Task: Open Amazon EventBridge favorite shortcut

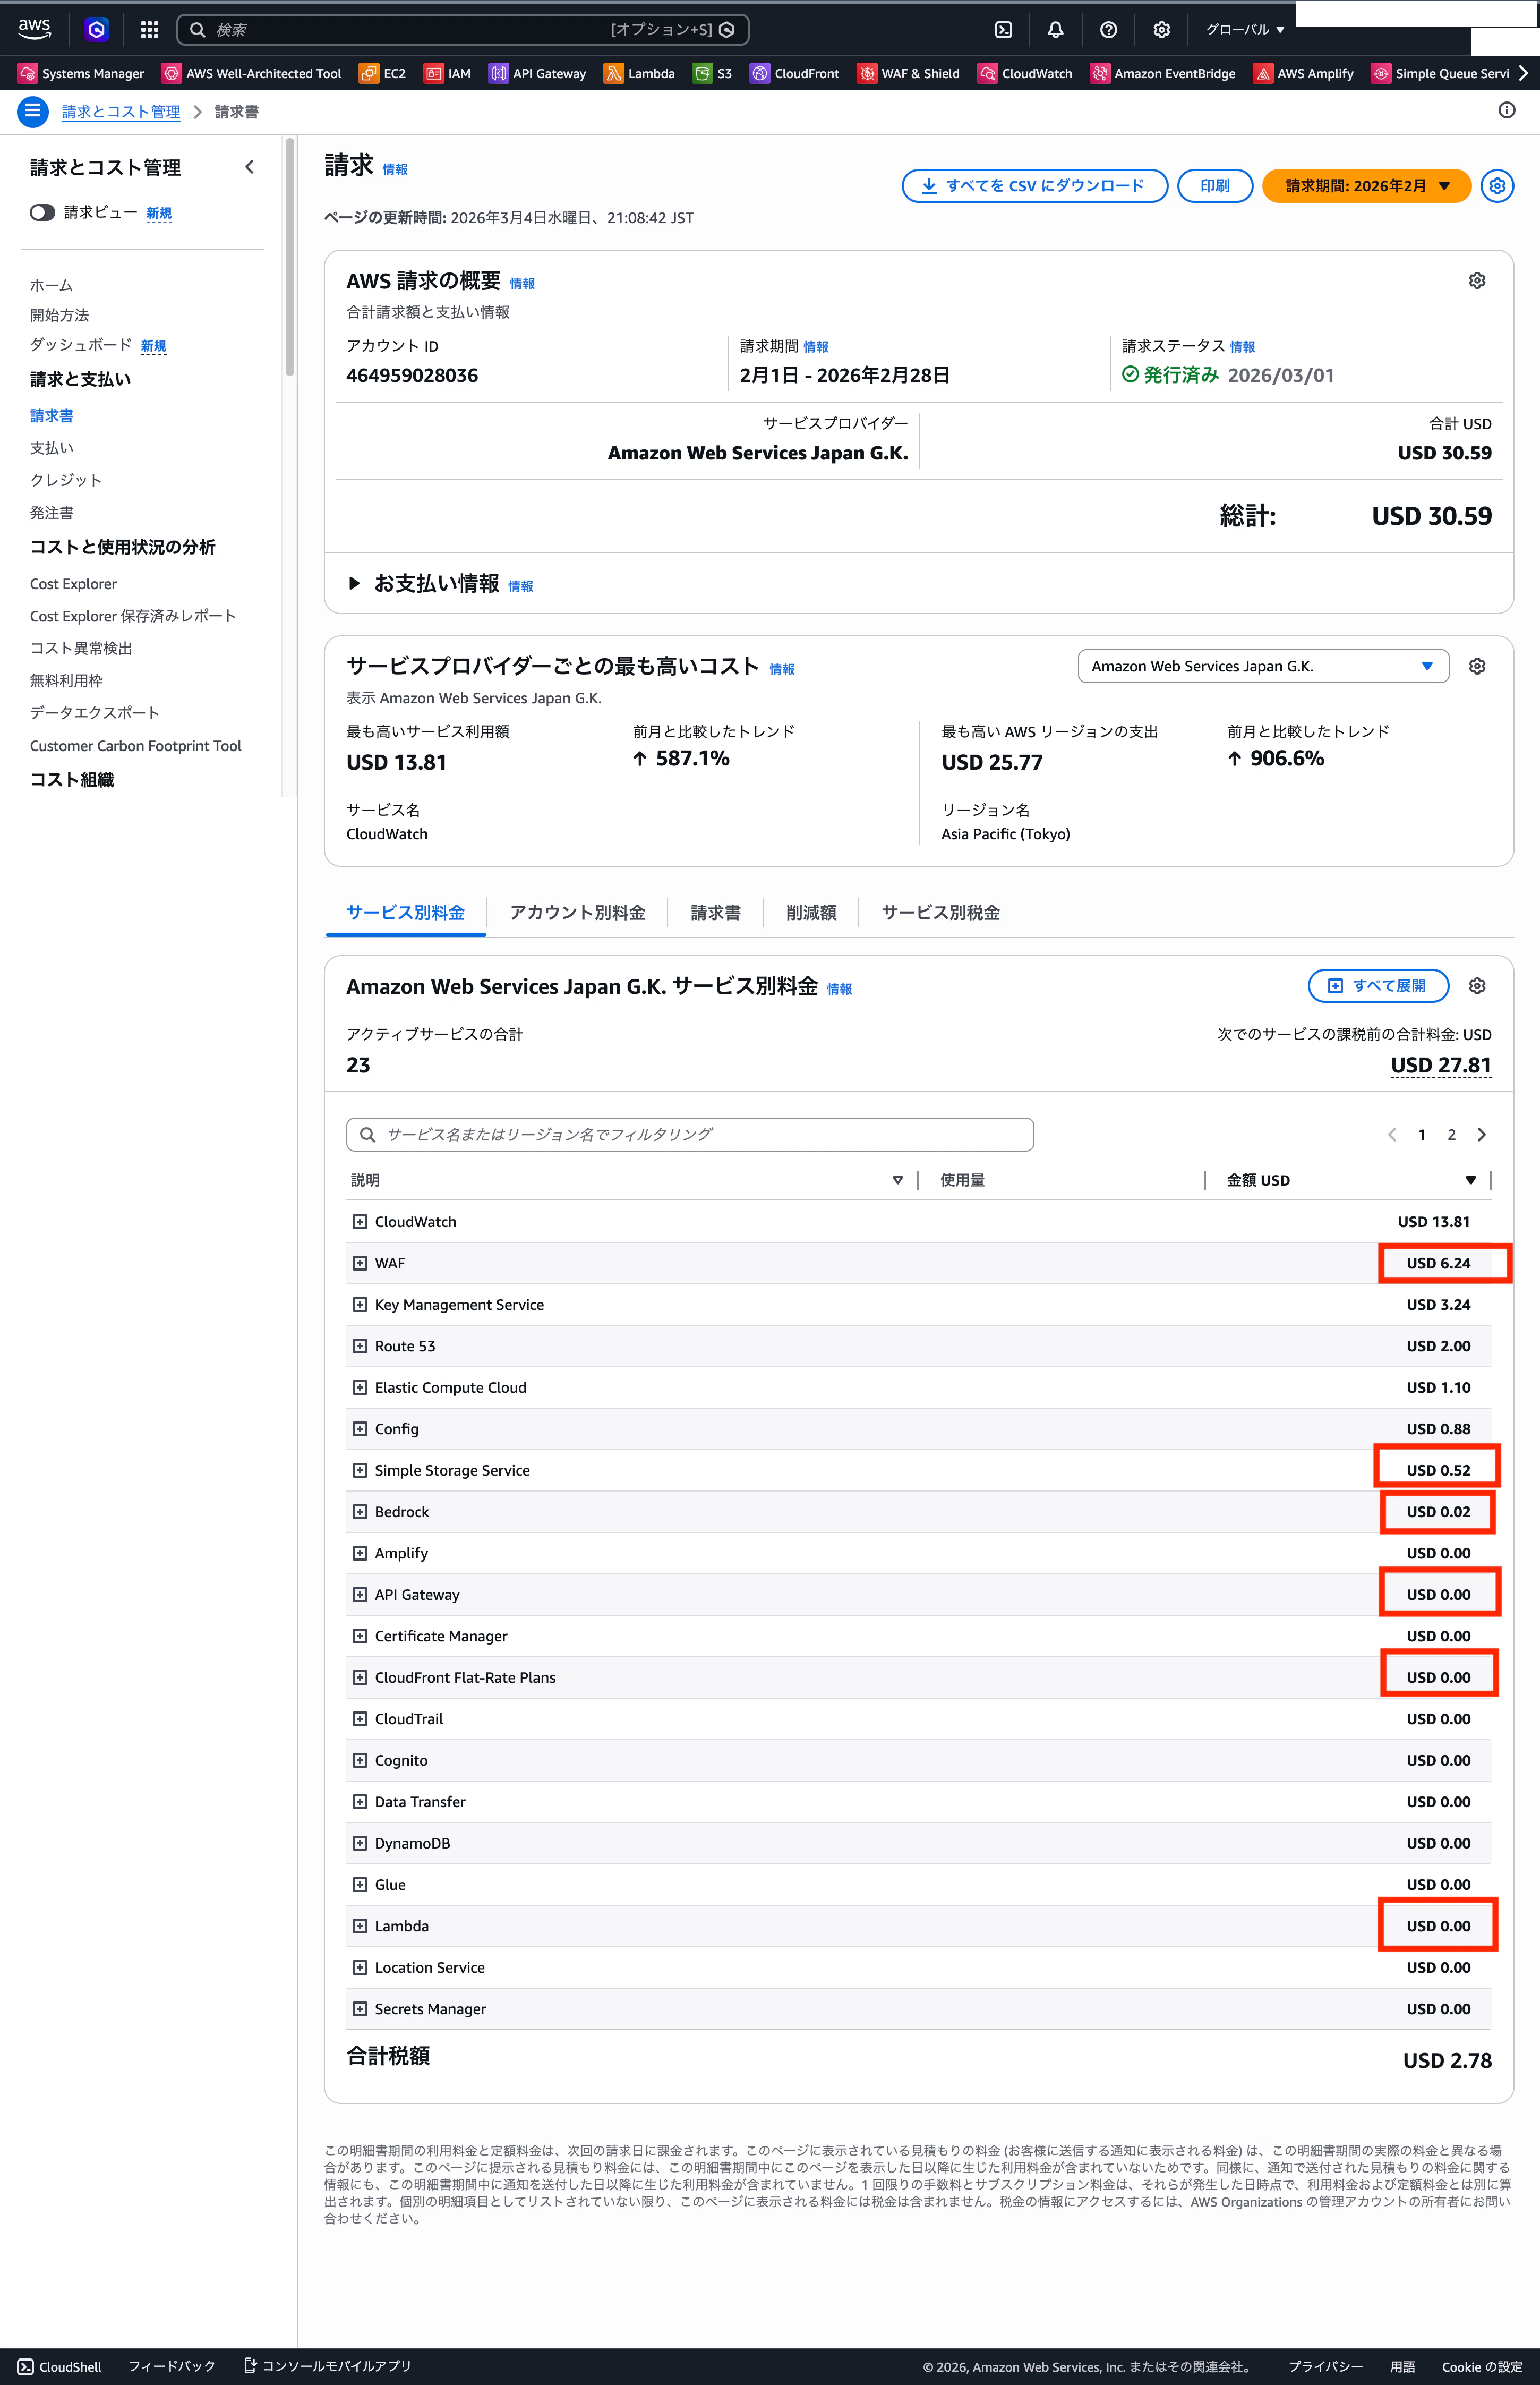Action: point(1163,73)
